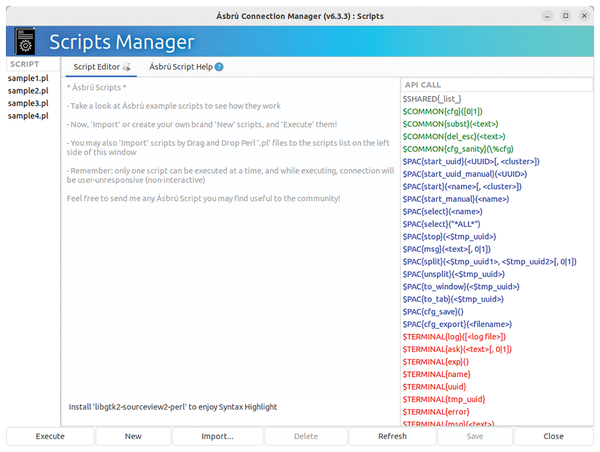Select $PAC{cfg_save}() entry
The height and width of the screenshot is (452, 600).
coord(433,312)
